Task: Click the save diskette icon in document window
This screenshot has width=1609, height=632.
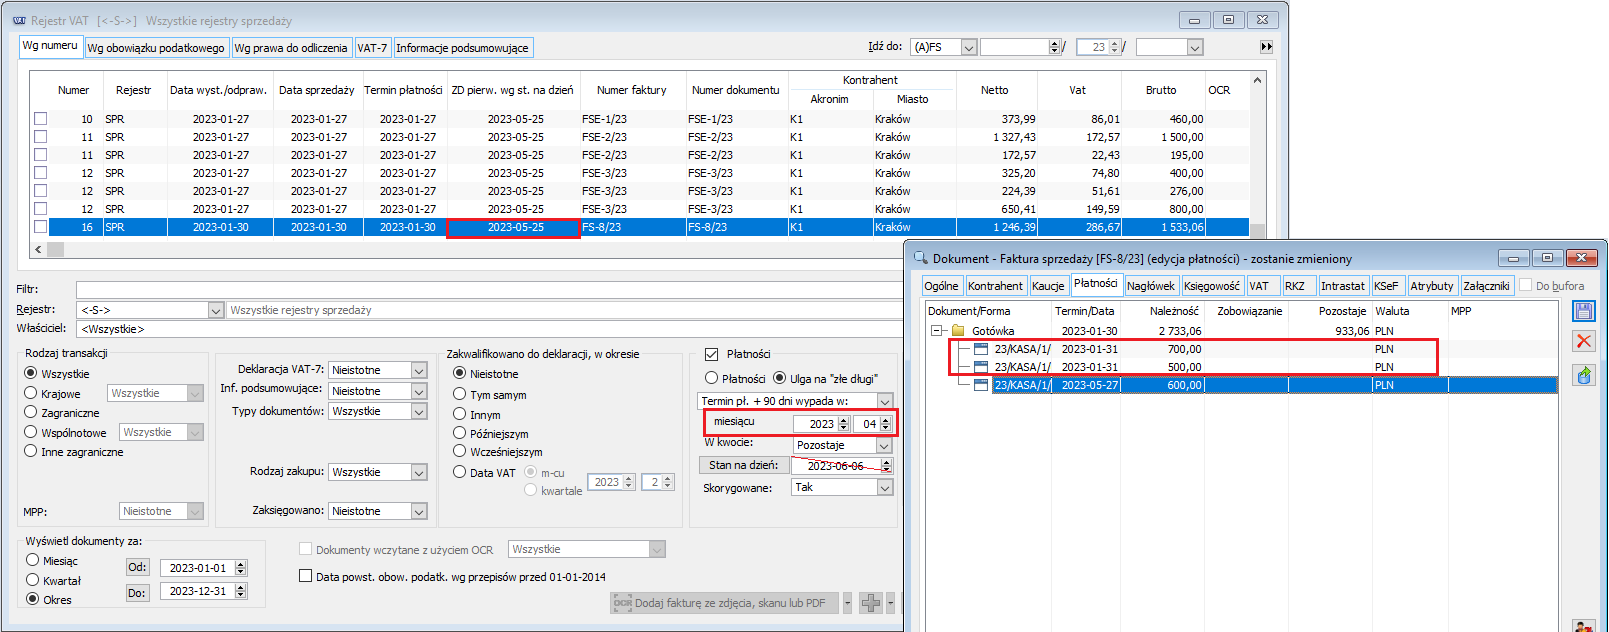Action: 1584,311
